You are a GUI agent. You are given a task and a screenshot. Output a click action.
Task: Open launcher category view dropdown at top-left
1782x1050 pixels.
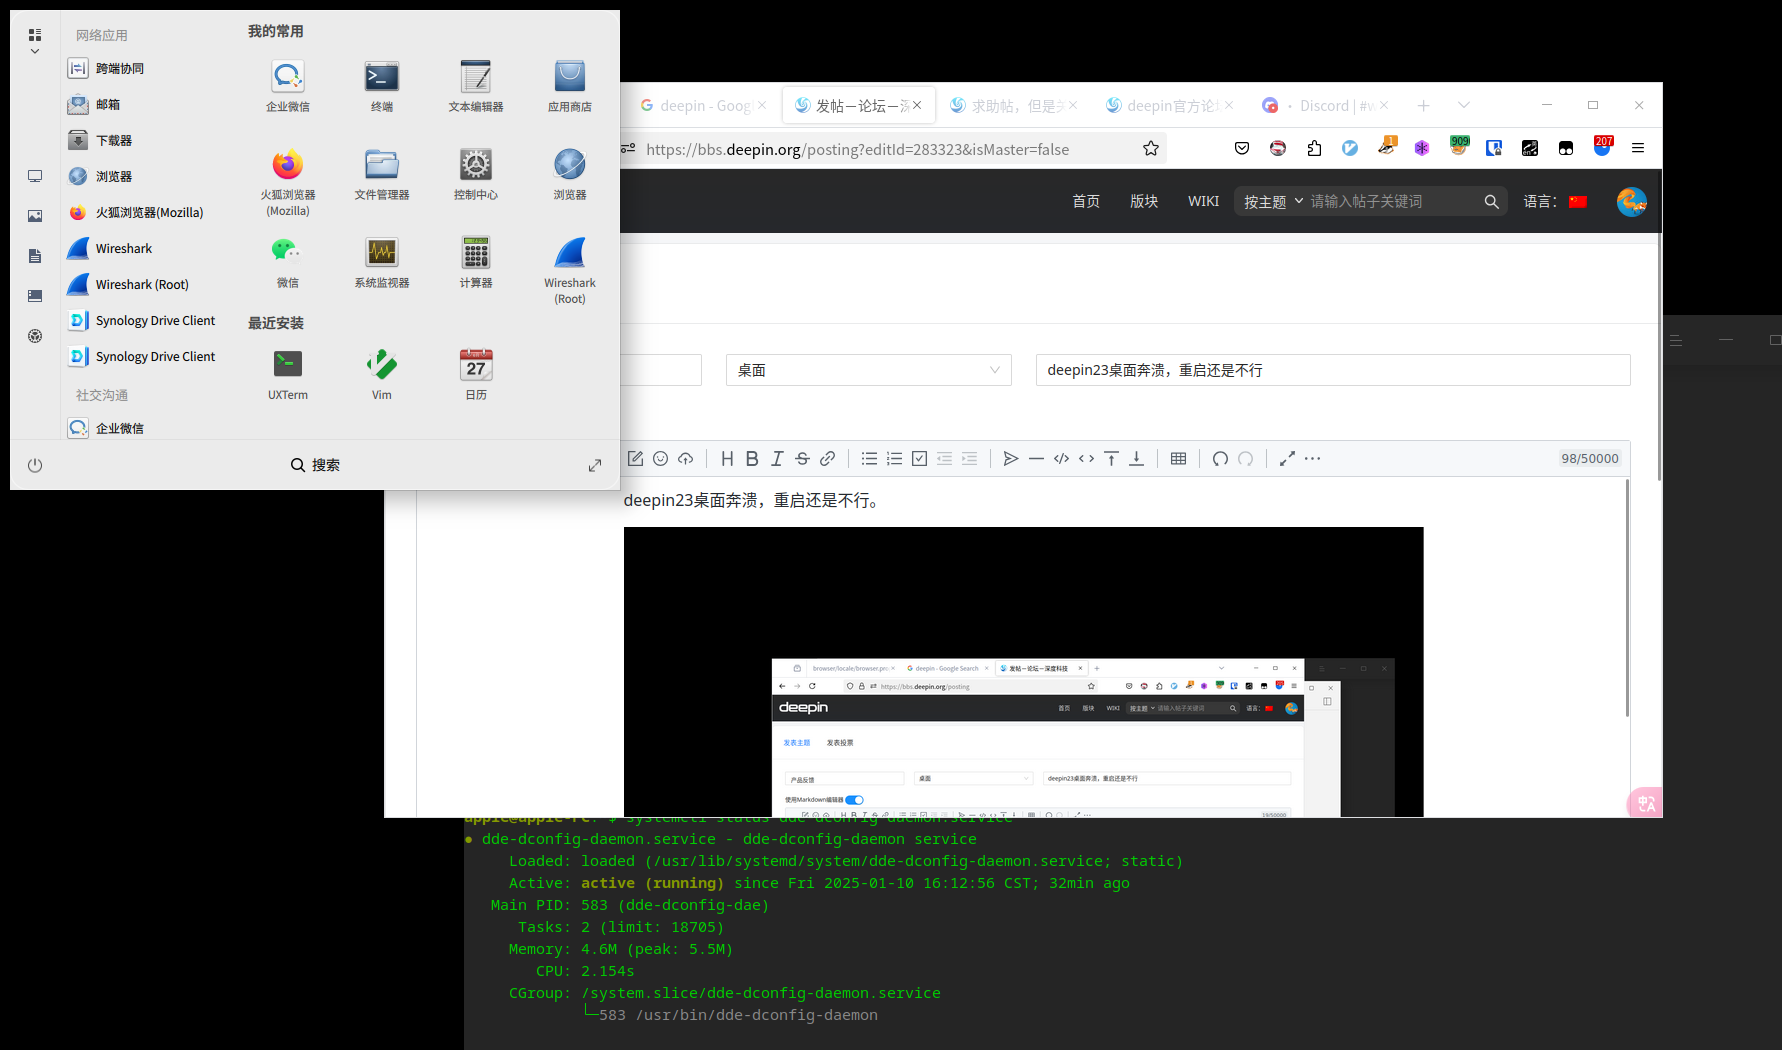(35, 40)
